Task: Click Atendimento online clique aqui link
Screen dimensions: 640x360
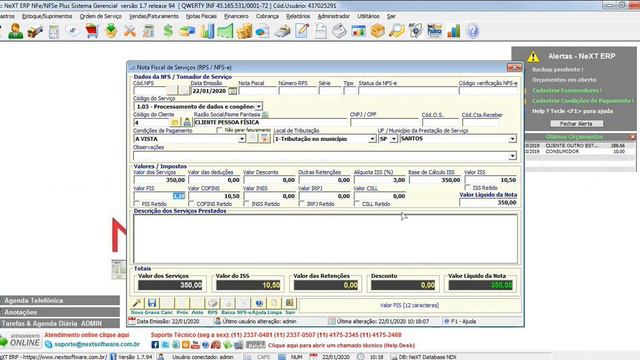Action: pos(87,335)
